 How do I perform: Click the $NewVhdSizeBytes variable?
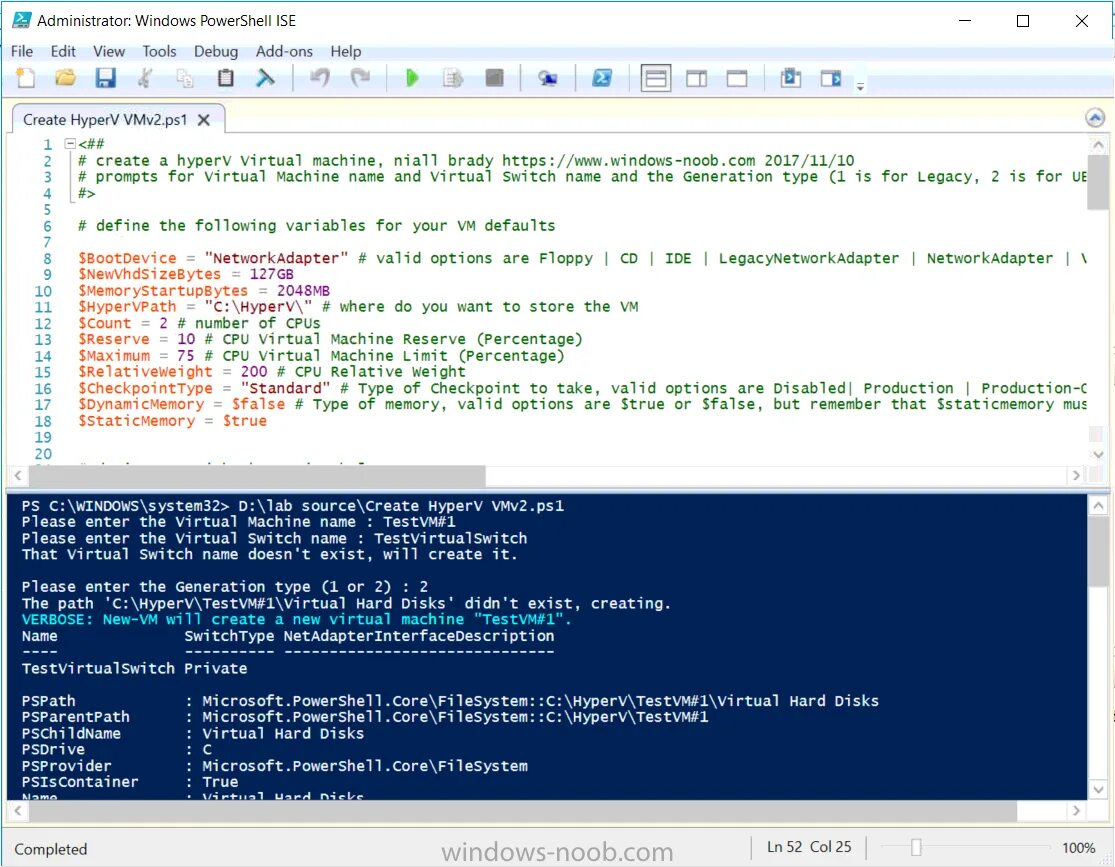tap(149, 274)
